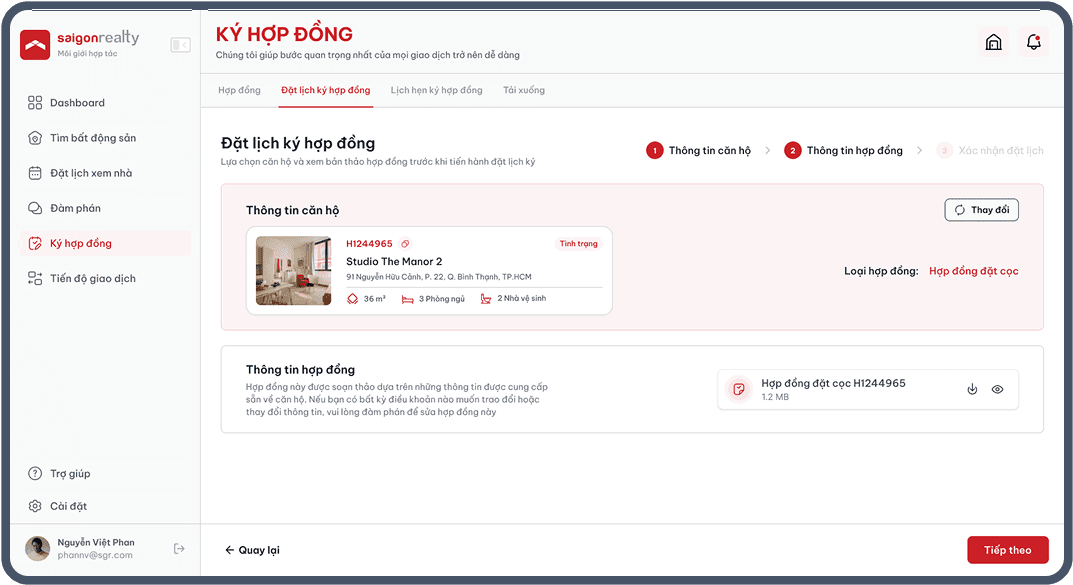Collapse the sidebar with the panel toggle icon
The image size is (1073, 585).
pos(181,45)
